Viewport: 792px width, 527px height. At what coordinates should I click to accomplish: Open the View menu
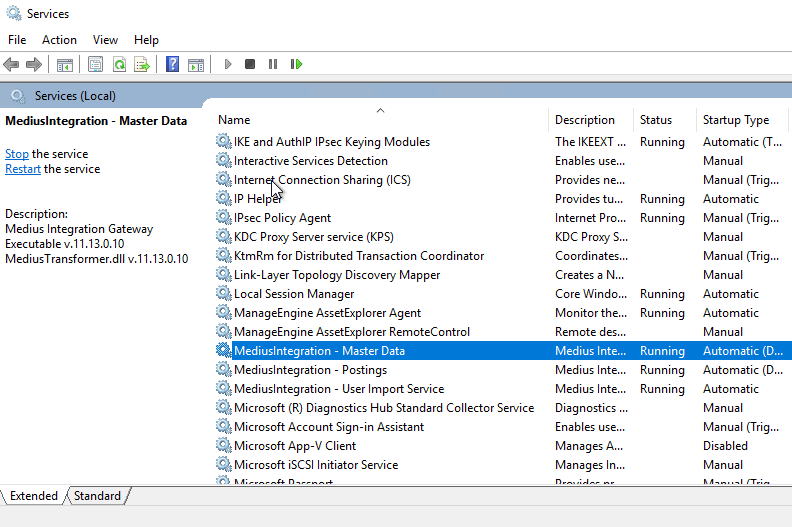tap(105, 39)
